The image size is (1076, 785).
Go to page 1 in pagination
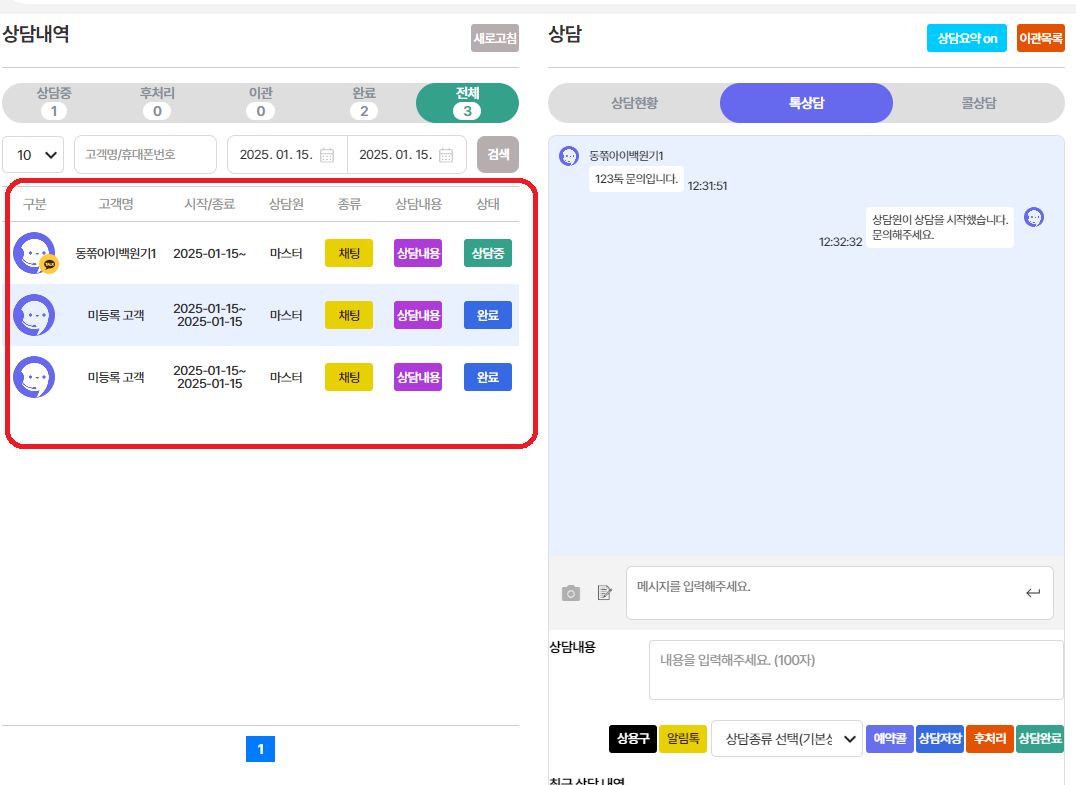(260, 749)
